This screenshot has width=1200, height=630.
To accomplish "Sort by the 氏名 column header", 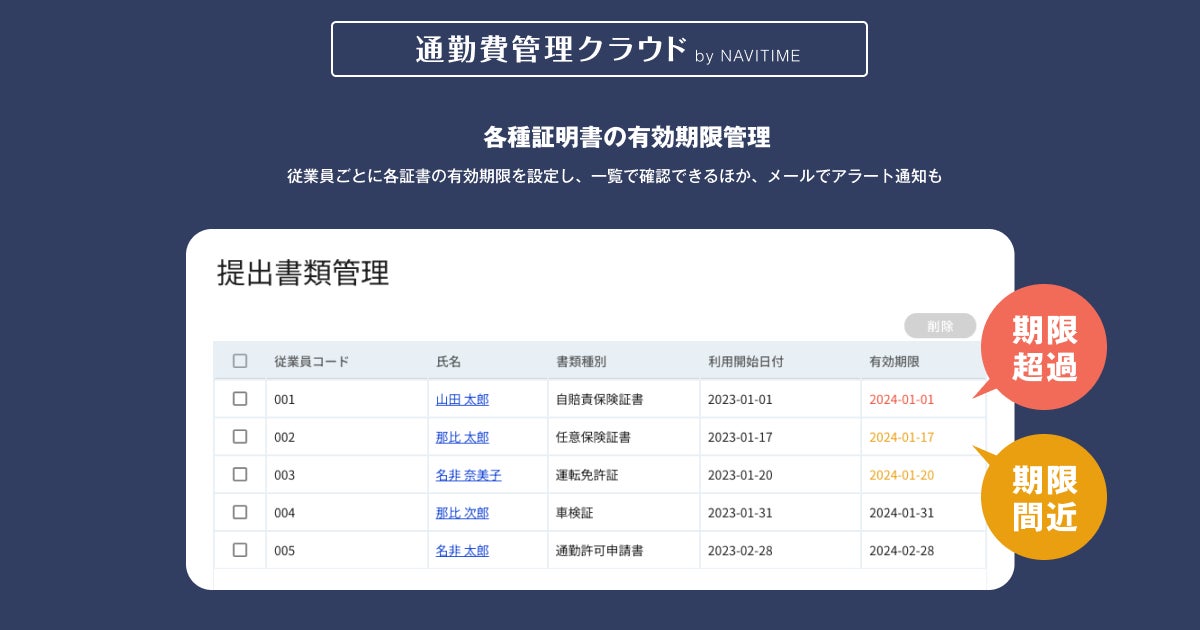I will (x=448, y=361).
